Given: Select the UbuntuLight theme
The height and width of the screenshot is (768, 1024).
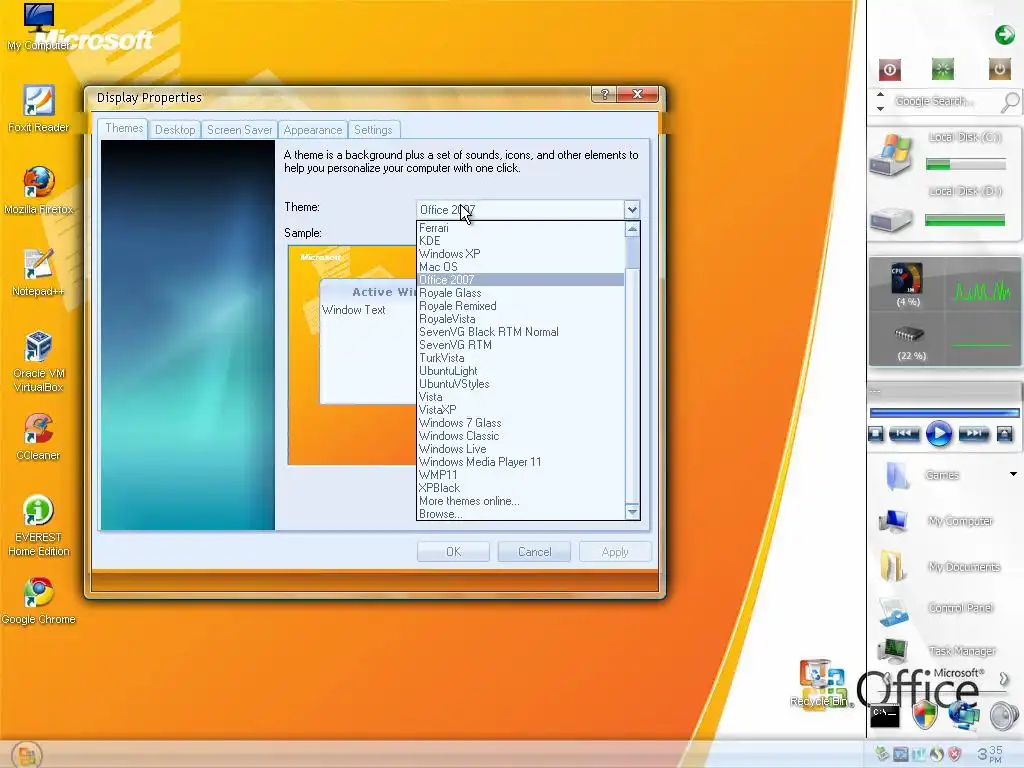Looking at the screenshot, I should [520, 371].
